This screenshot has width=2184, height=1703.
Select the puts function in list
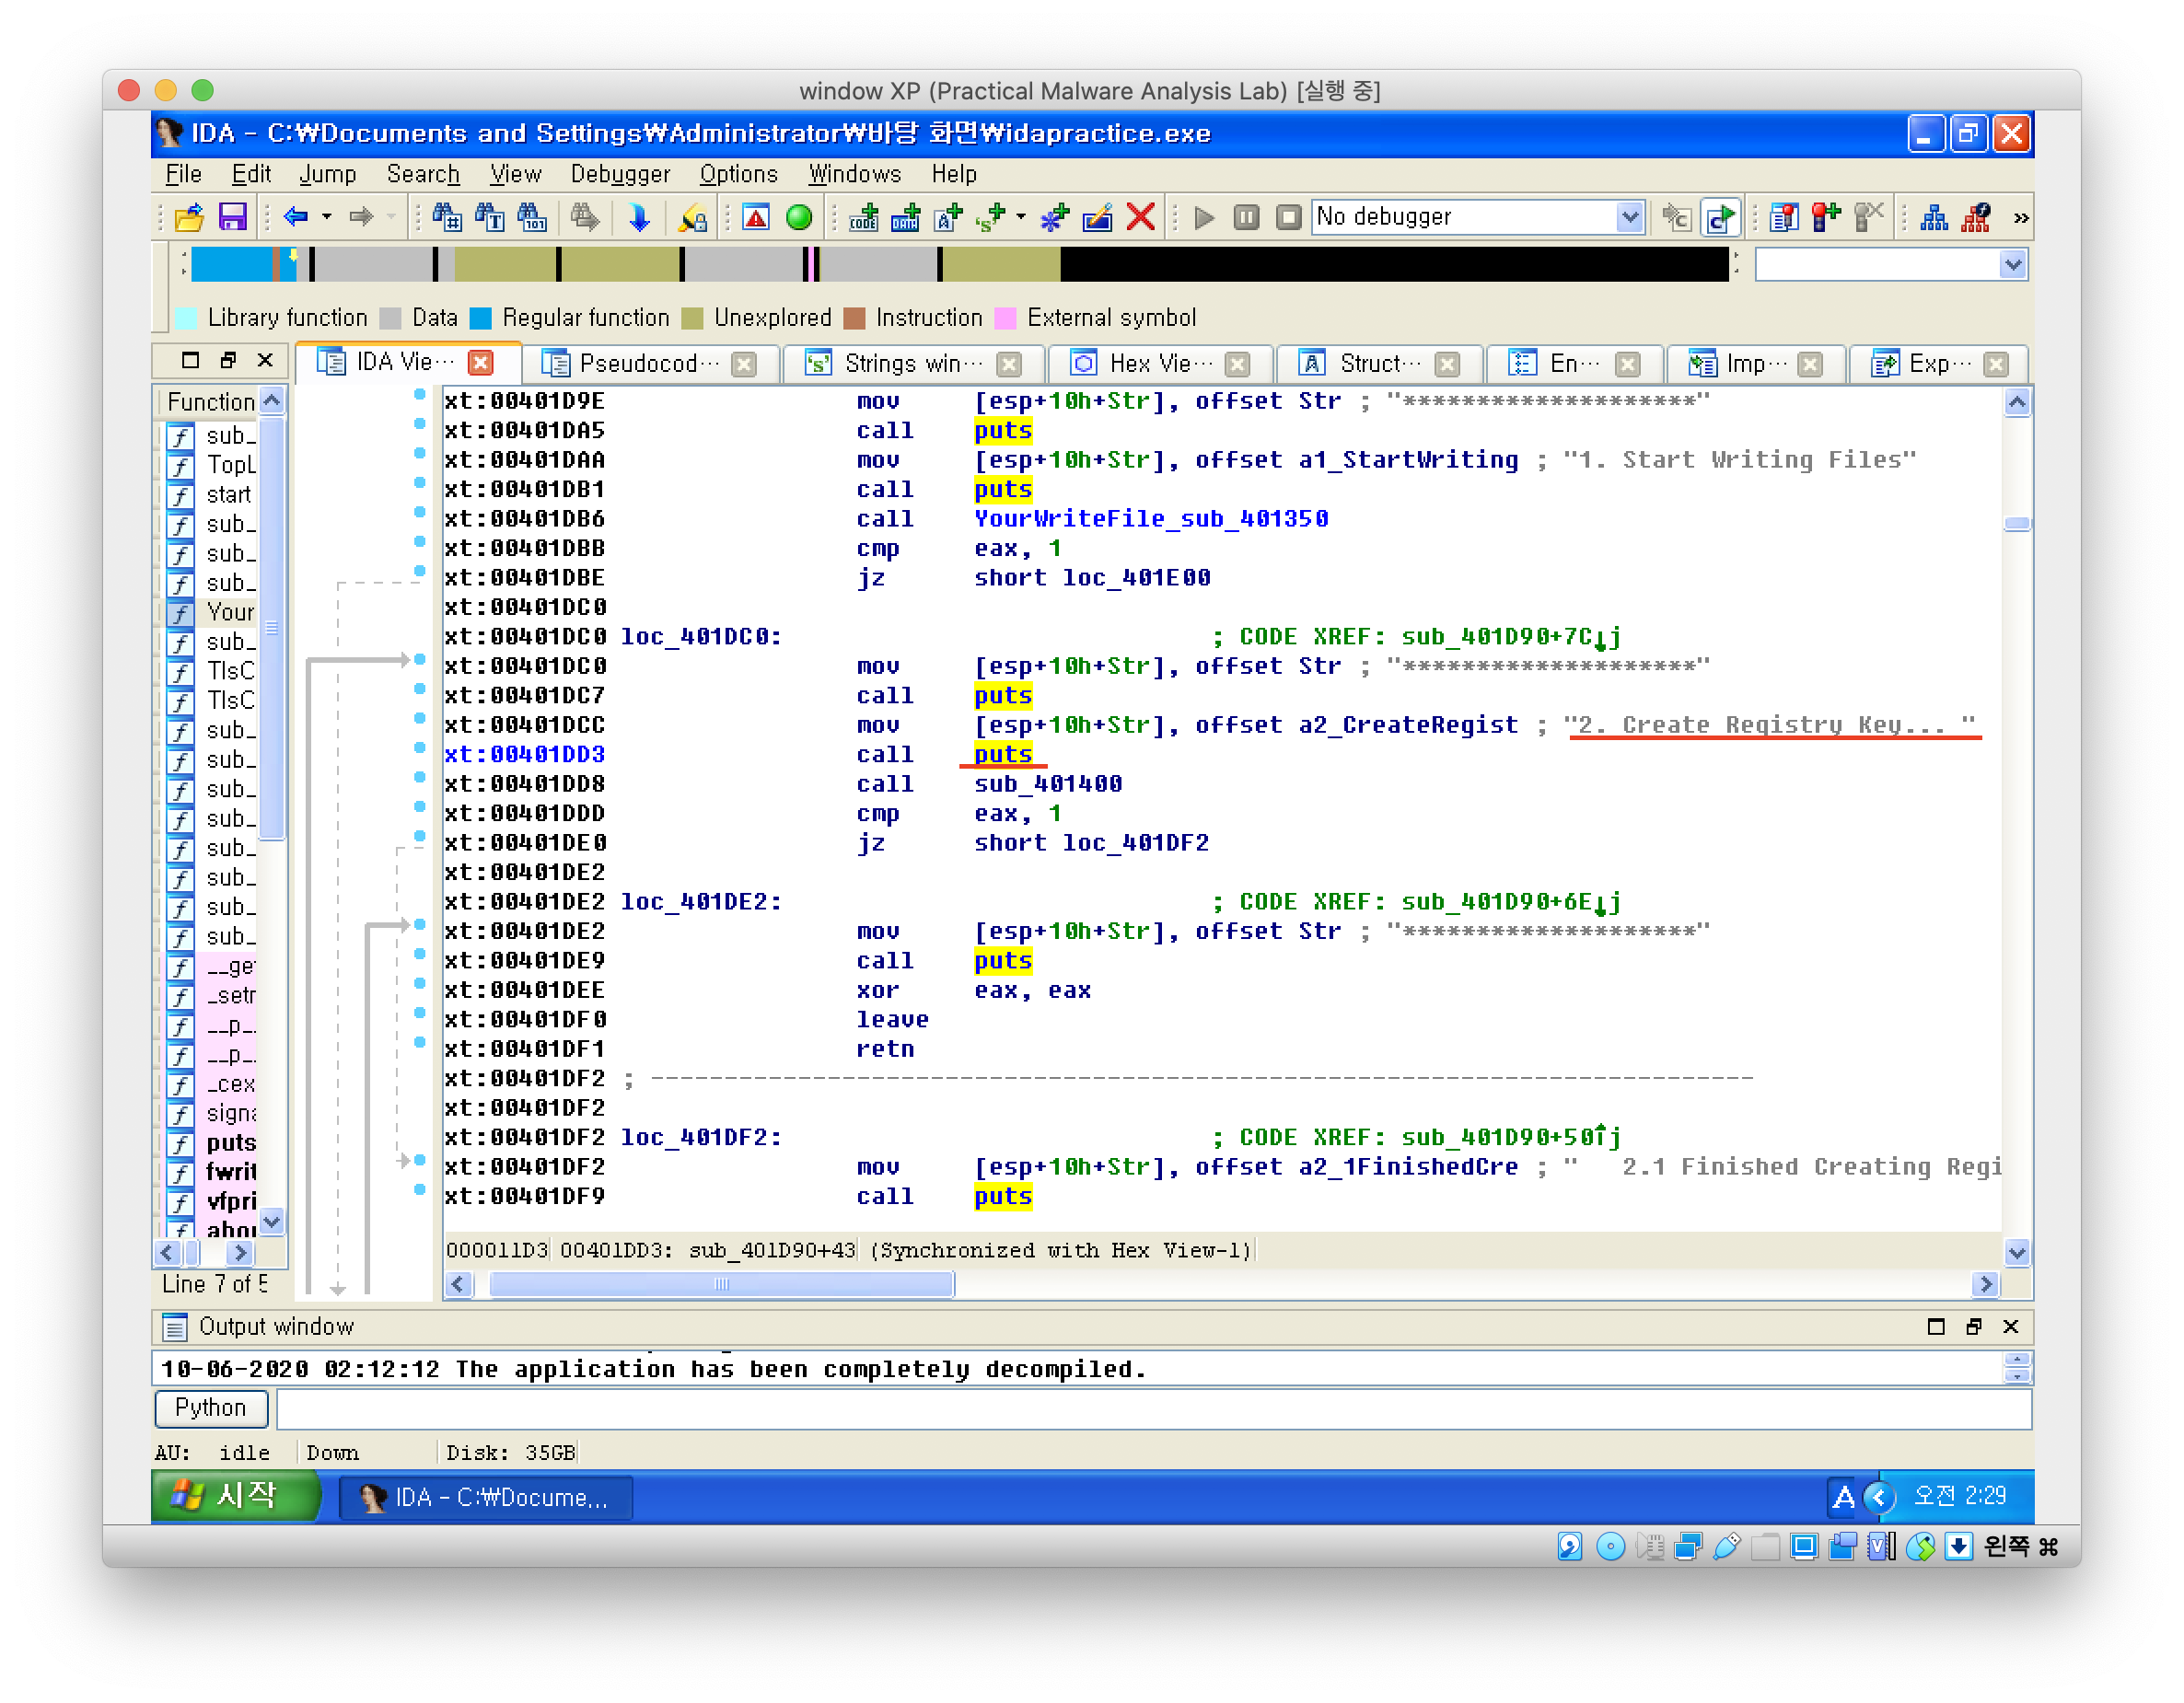tap(231, 1143)
